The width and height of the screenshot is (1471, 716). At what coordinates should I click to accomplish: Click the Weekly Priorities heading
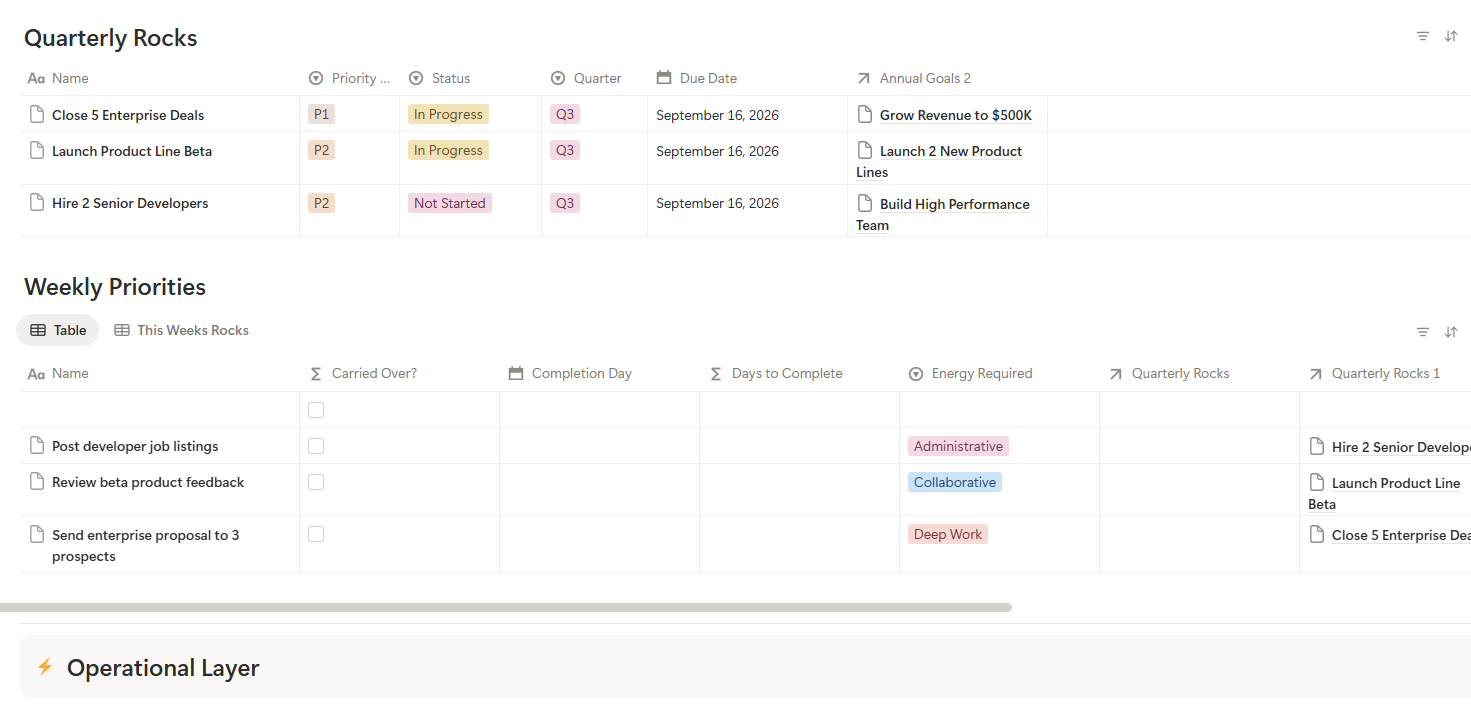click(x=115, y=287)
